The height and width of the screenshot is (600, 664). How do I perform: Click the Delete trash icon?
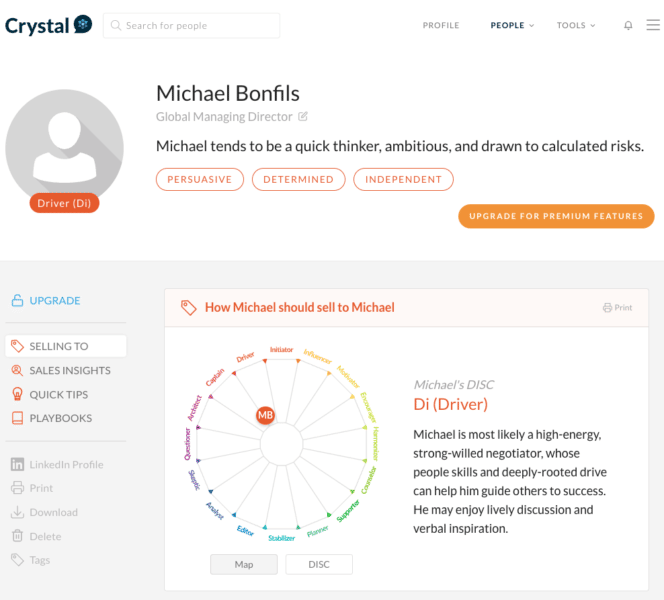coord(17,536)
